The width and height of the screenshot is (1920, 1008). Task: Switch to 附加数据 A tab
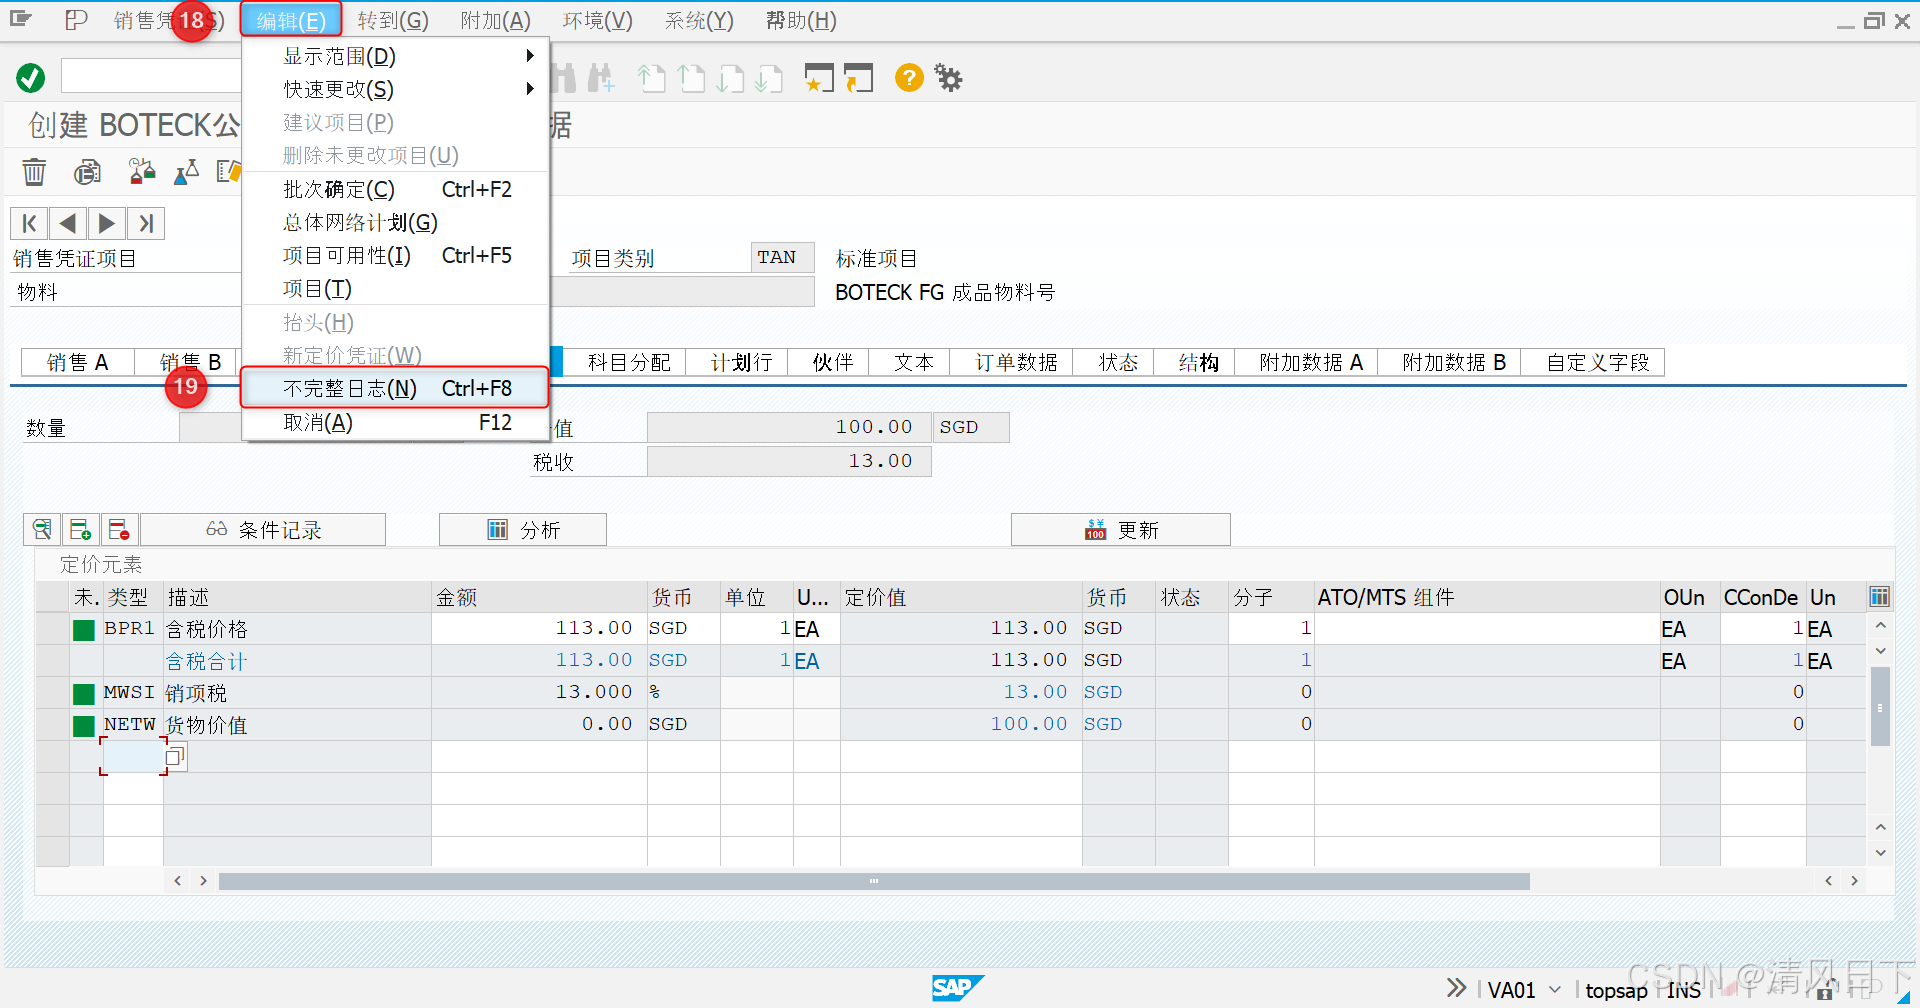coord(1311,362)
